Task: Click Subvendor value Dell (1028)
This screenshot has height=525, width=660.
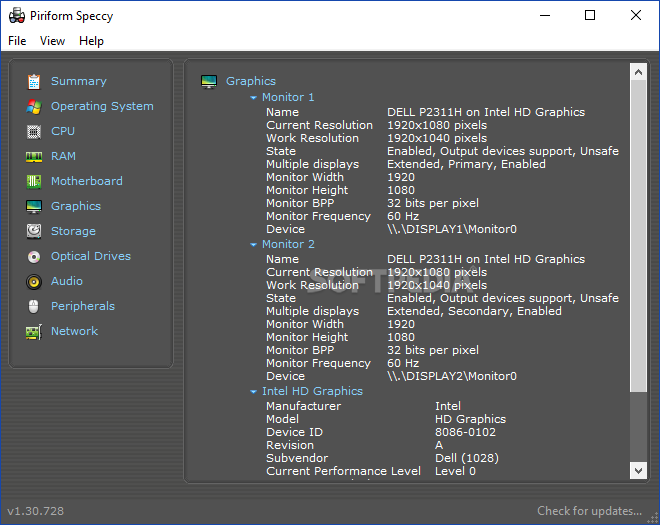Action: 466,458
